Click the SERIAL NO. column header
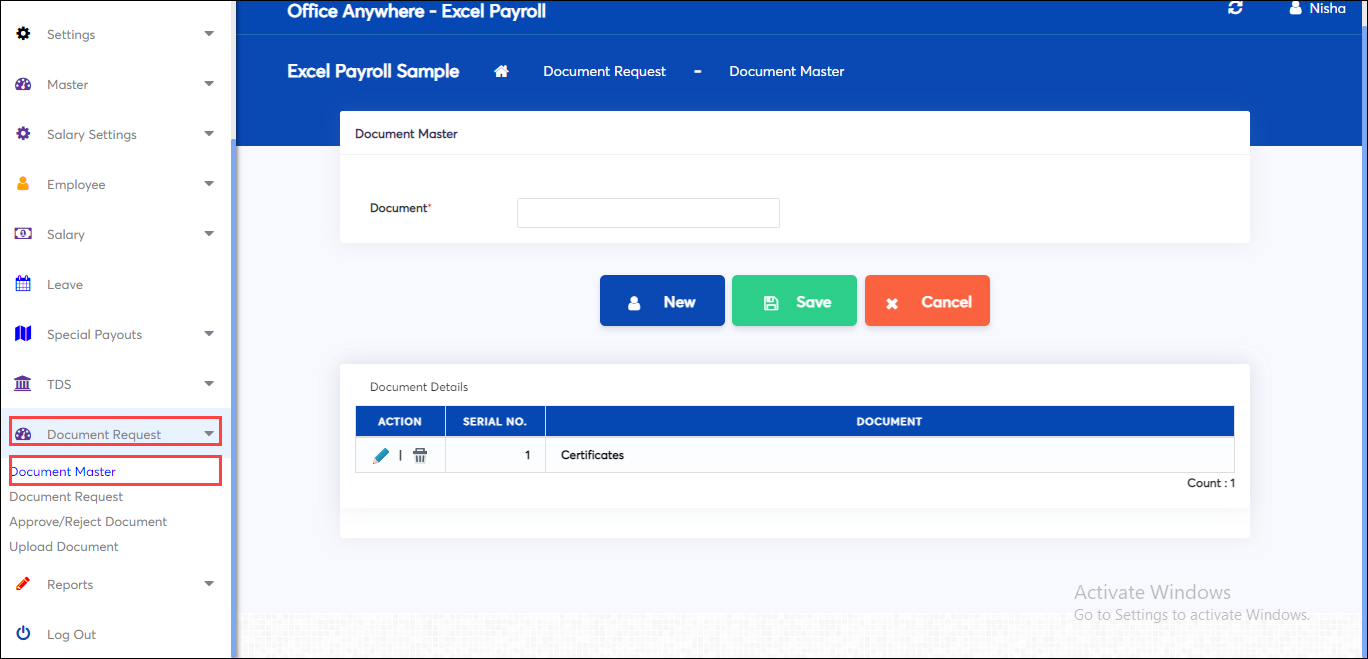The height and width of the screenshot is (659, 1368). coord(495,421)
